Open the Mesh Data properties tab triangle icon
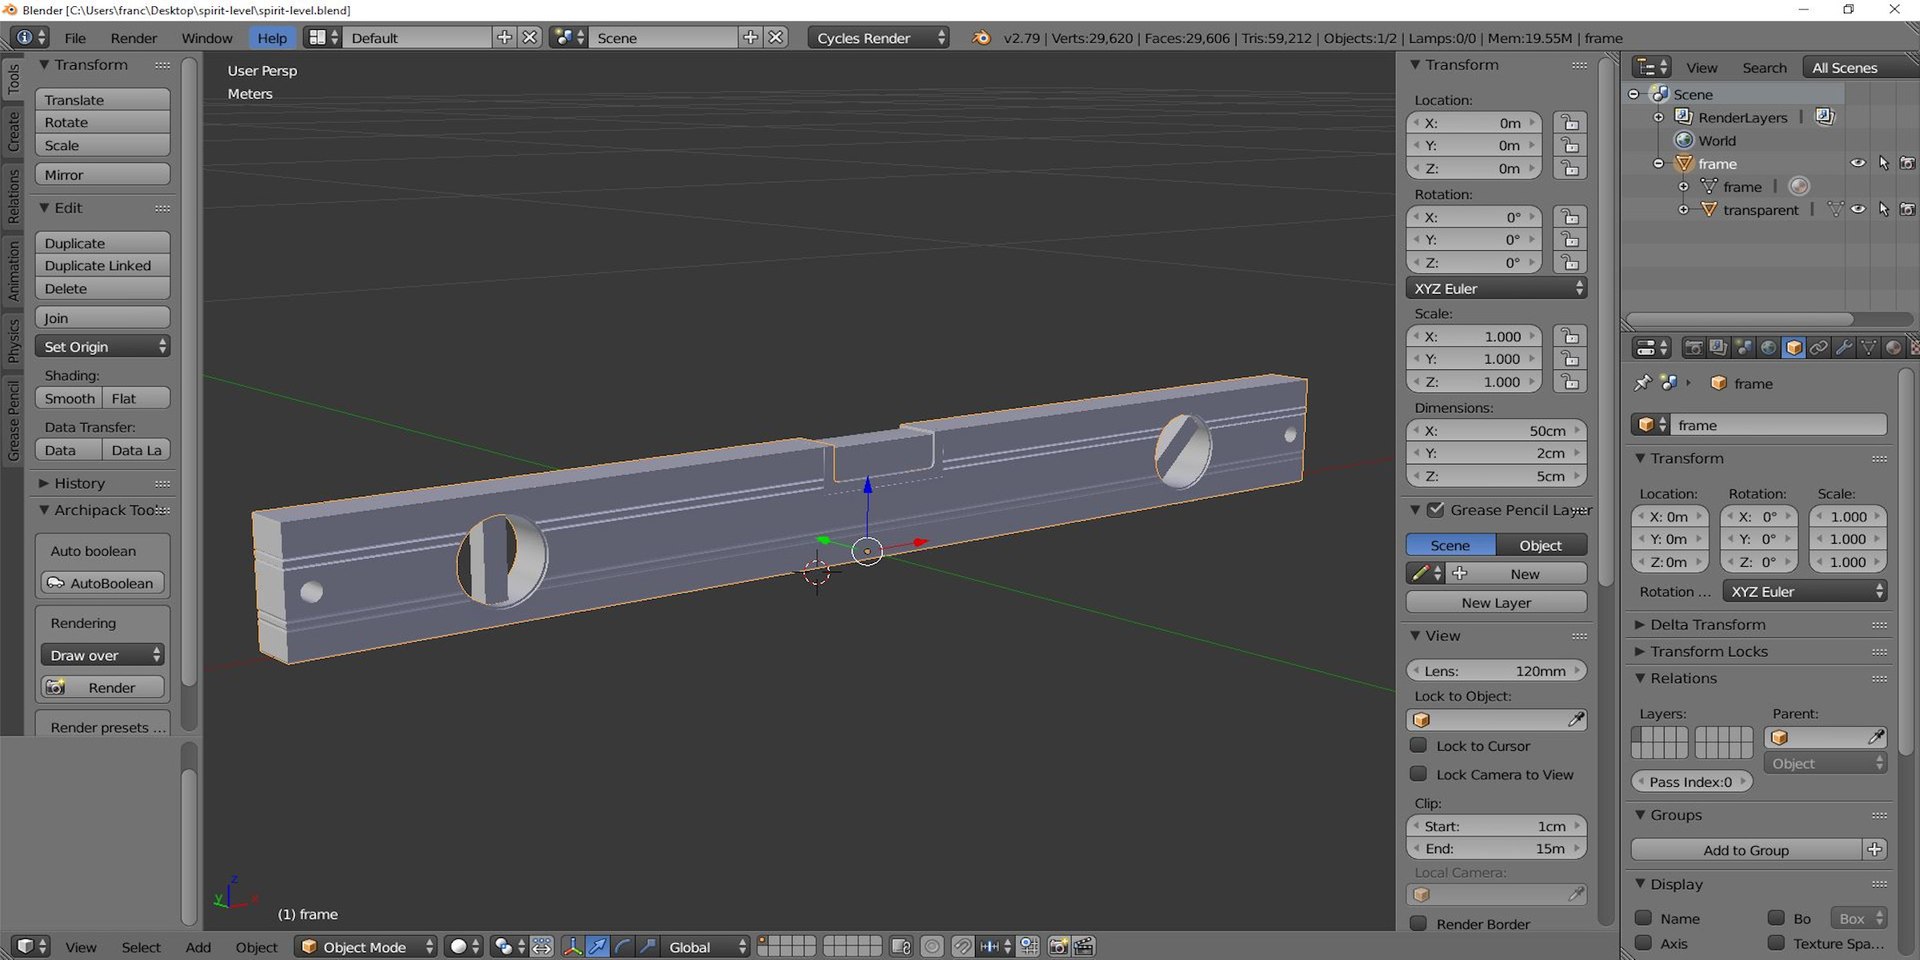The width and height of the screenshot is (1920, 960). point(1868,347)
